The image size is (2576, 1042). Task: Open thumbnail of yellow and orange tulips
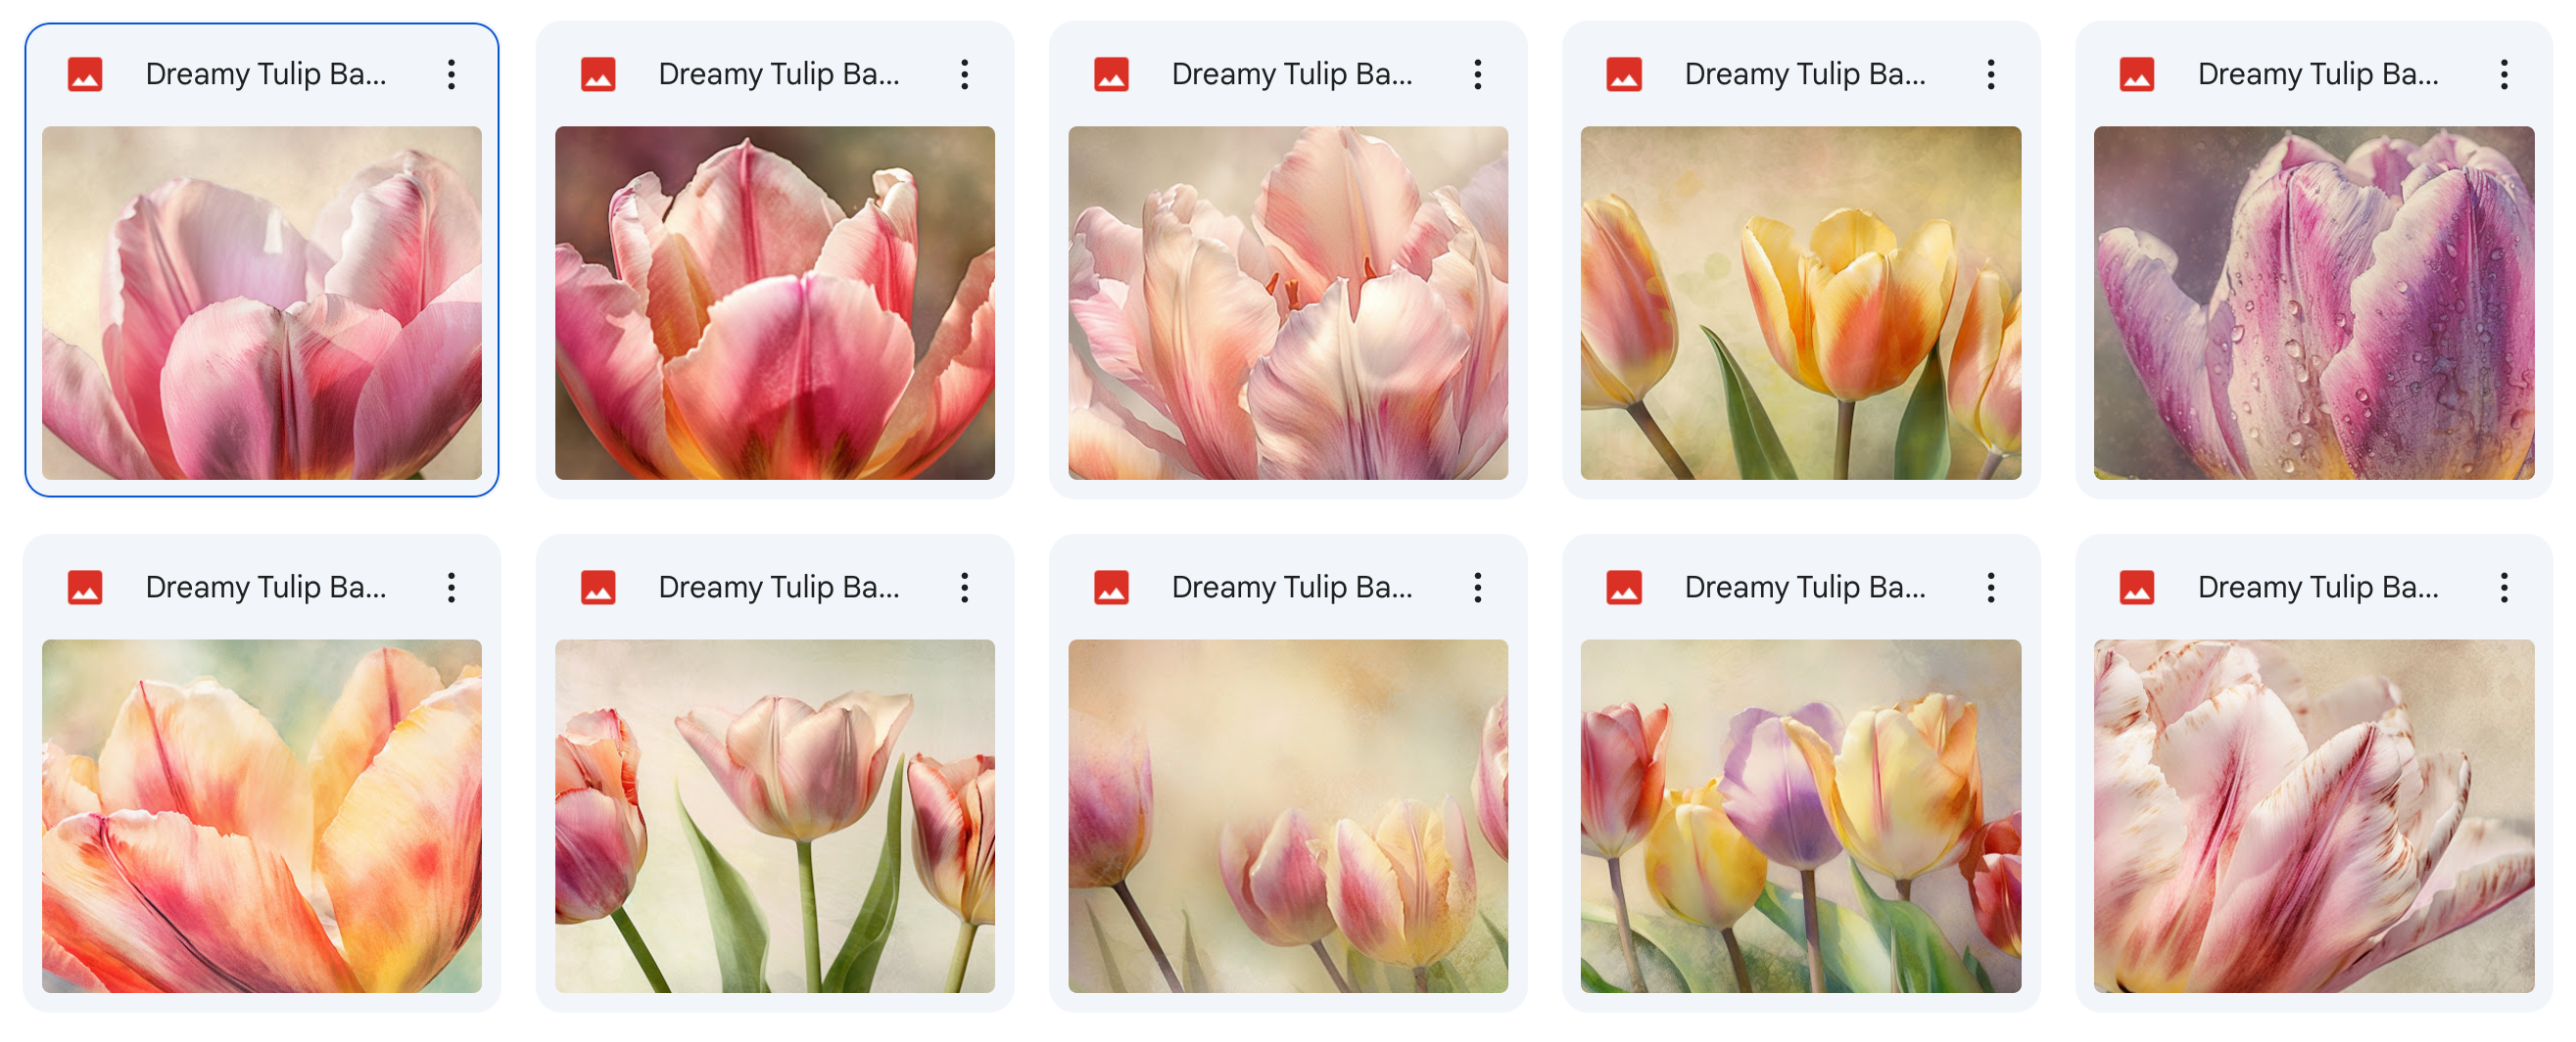coord(1800,303)
